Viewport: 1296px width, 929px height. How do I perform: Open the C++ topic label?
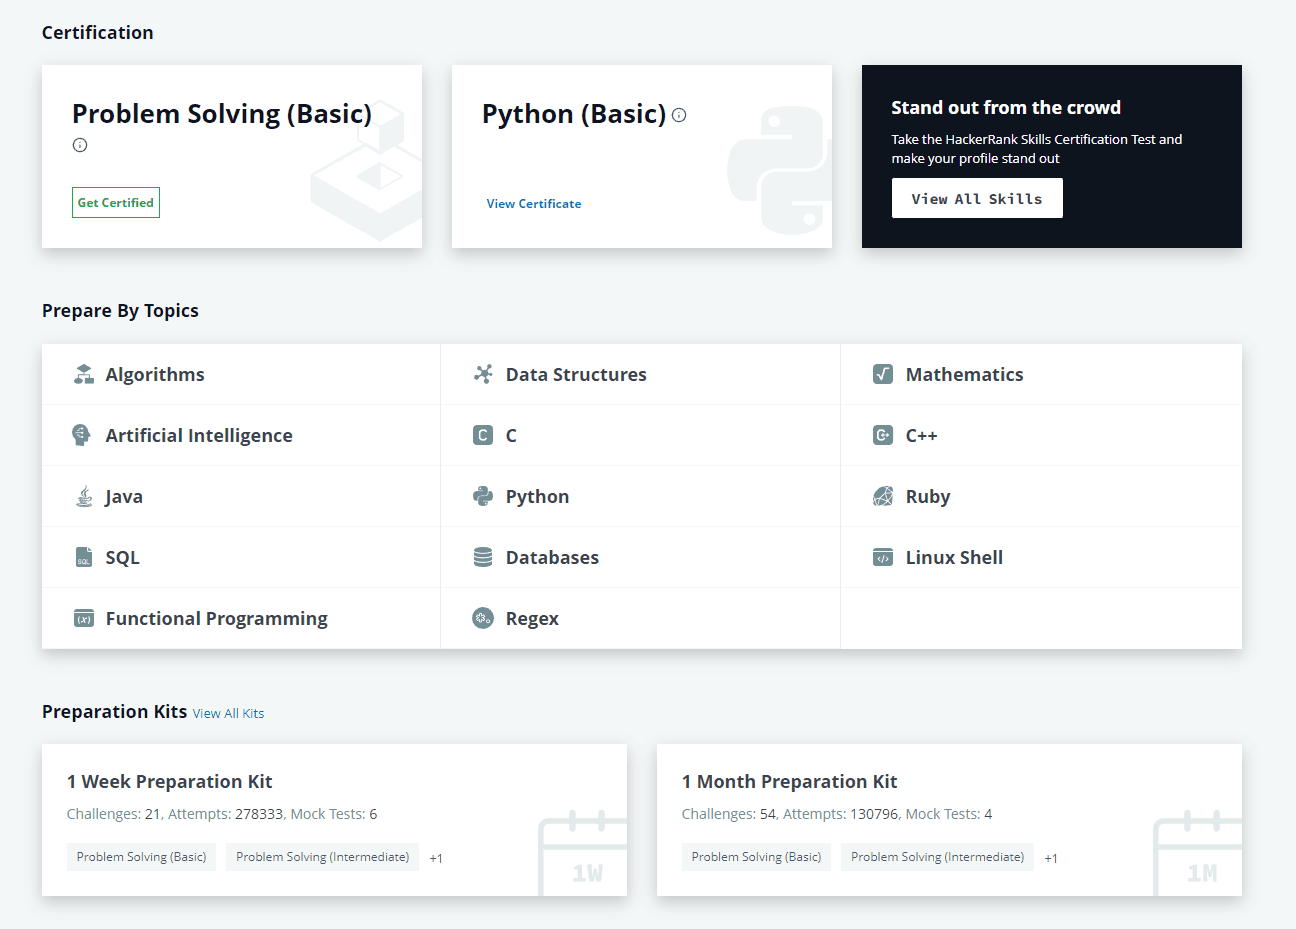(922, 435)
